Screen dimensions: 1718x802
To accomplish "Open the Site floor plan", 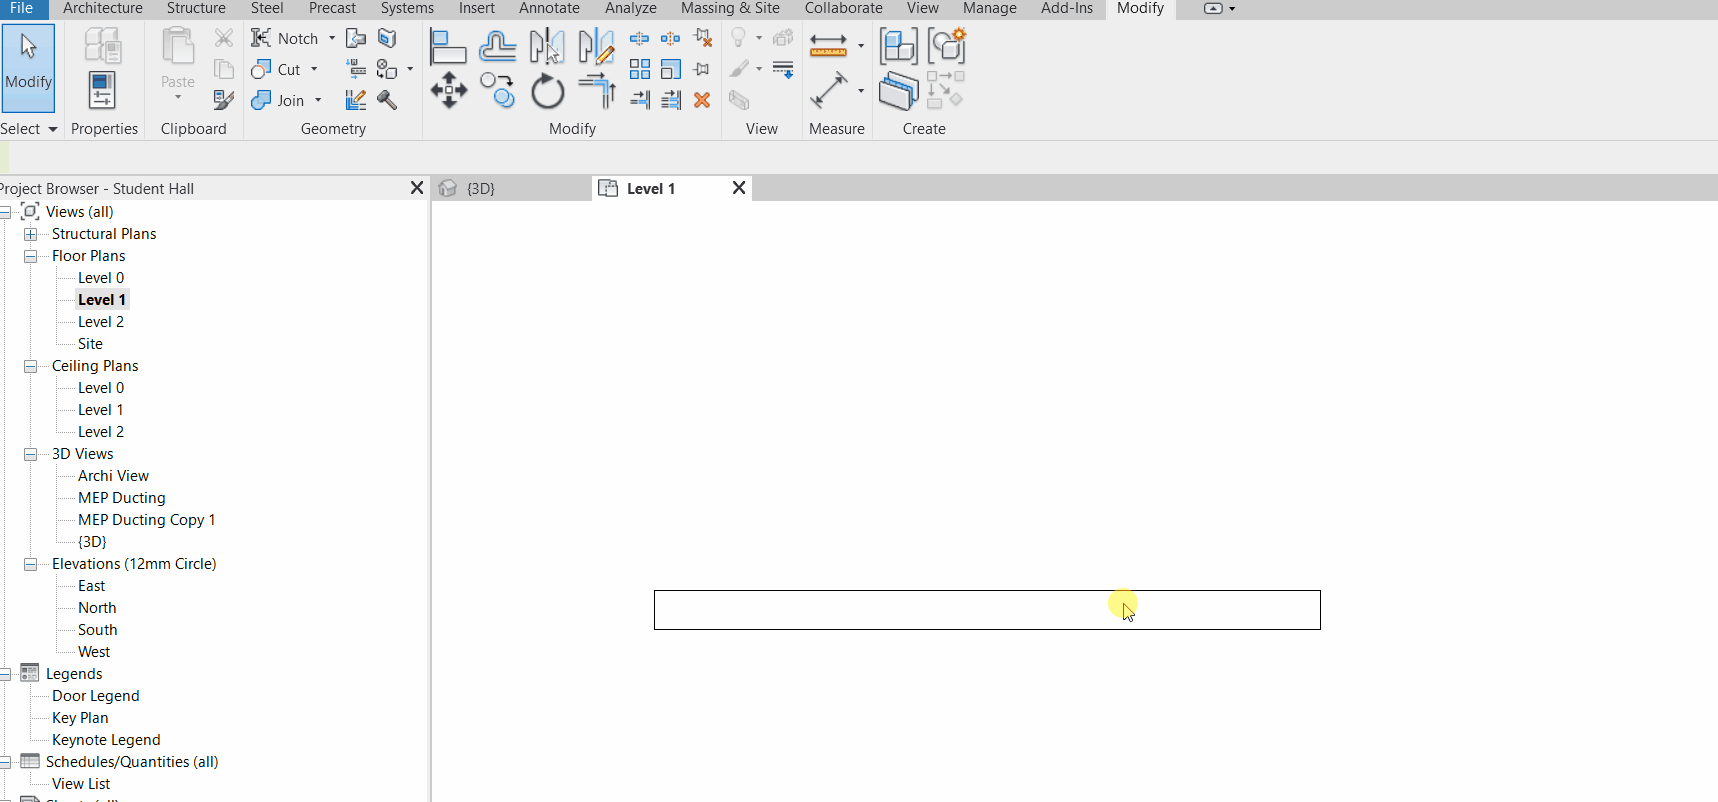I will tap(90, 344).
